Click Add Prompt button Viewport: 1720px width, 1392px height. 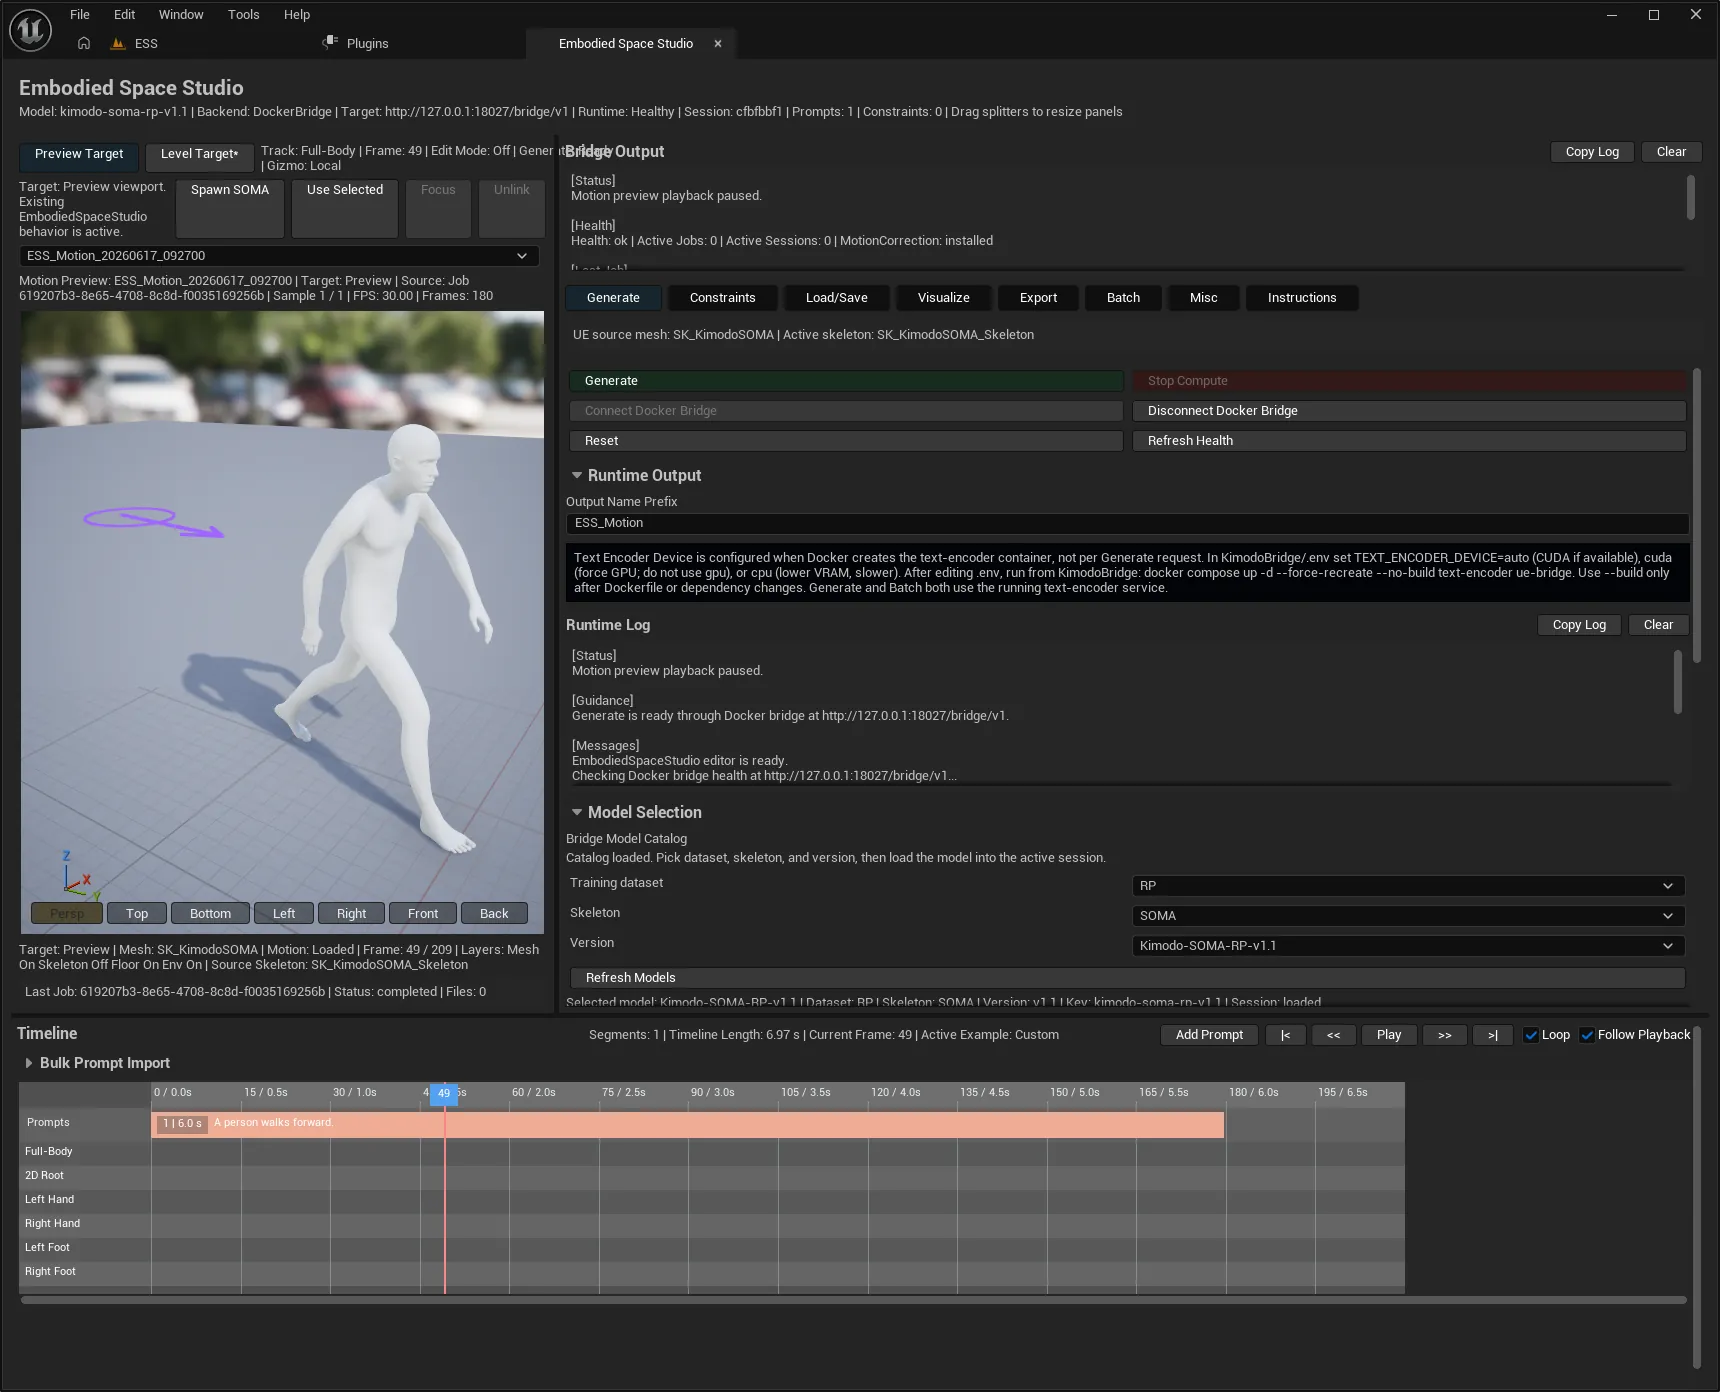point(1209,1035)
